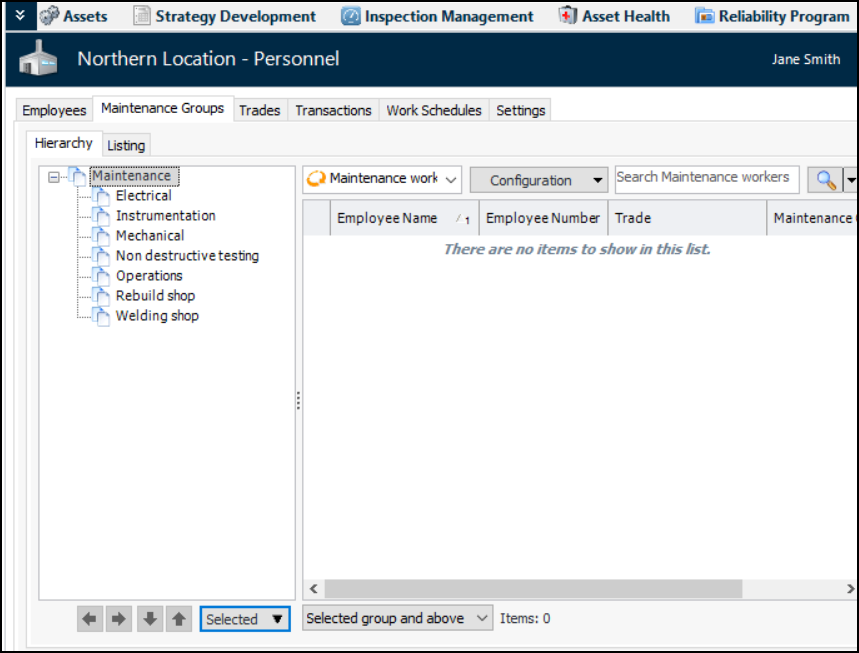Select the Rebuild shop group
This screenshot has height=653, width=859.
155,296
